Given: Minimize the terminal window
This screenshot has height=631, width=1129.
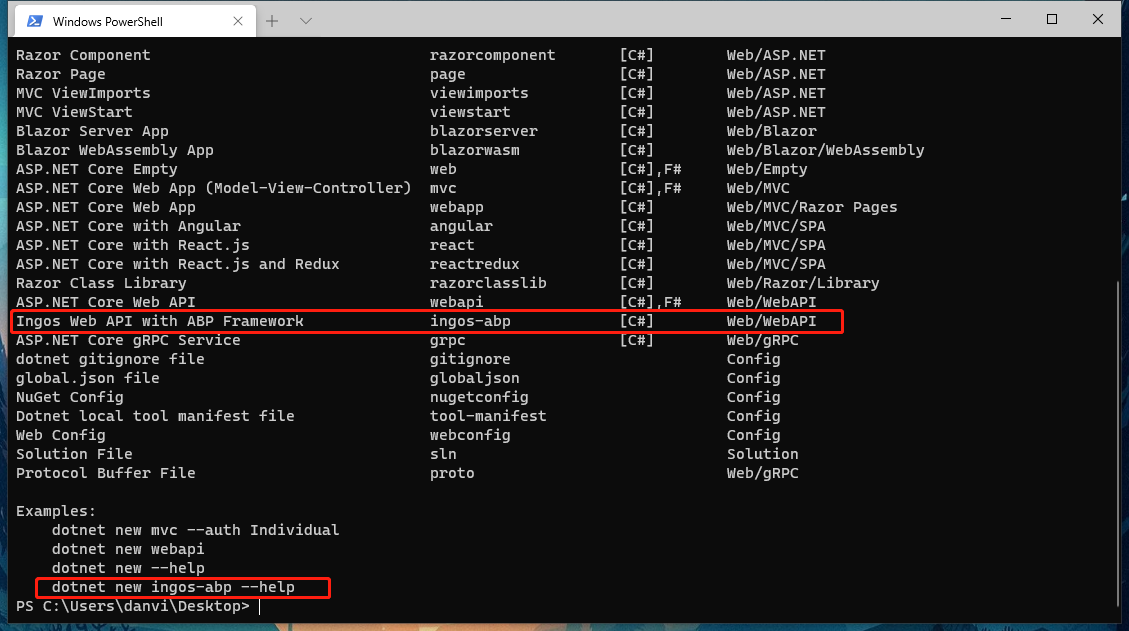Looking at the screenshot, I should click(x=1006, y=19).
